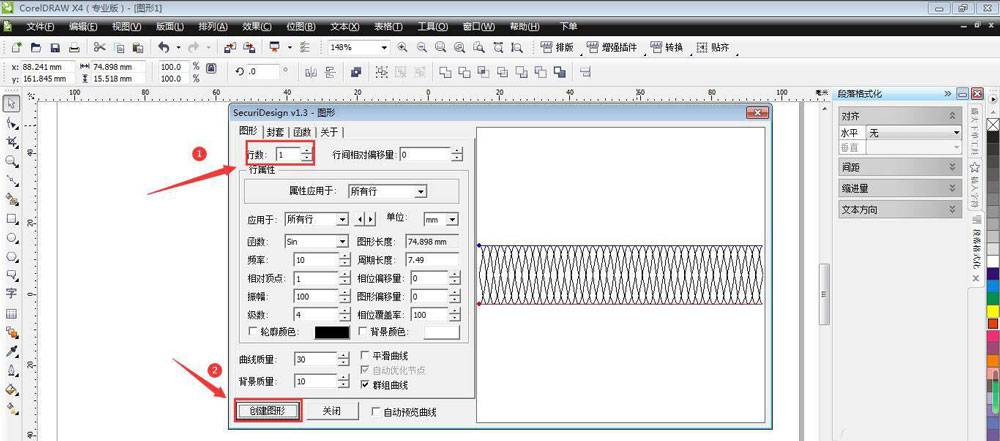
Task: Enable the 平滑曲线 checkbox
Action: tap(366, 355)
